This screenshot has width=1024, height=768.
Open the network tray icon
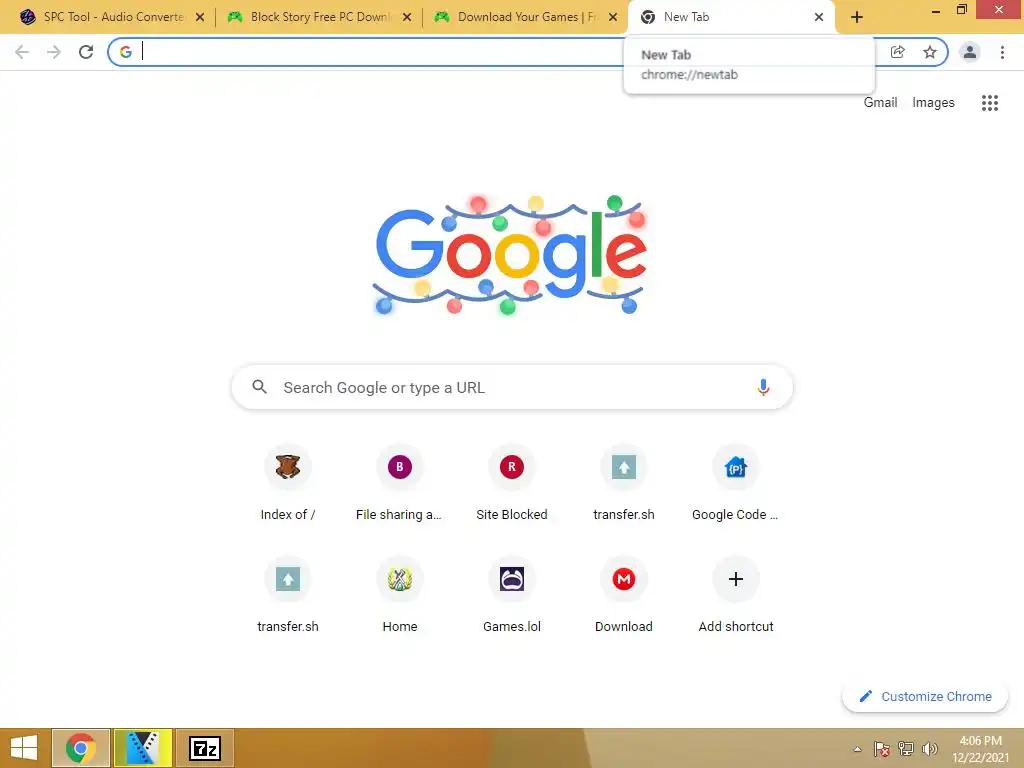[906, 749]
